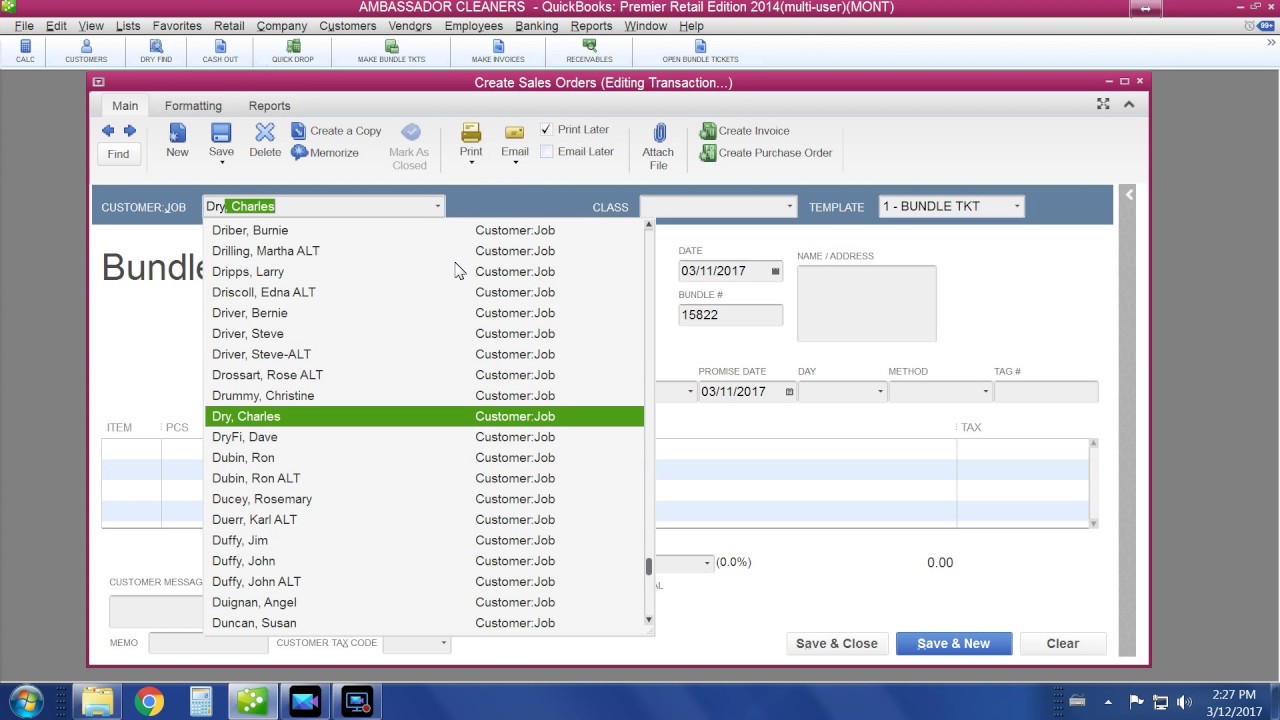Click the New transaction icon
This screenshot has width=1280, height=720.
[177, 133]
